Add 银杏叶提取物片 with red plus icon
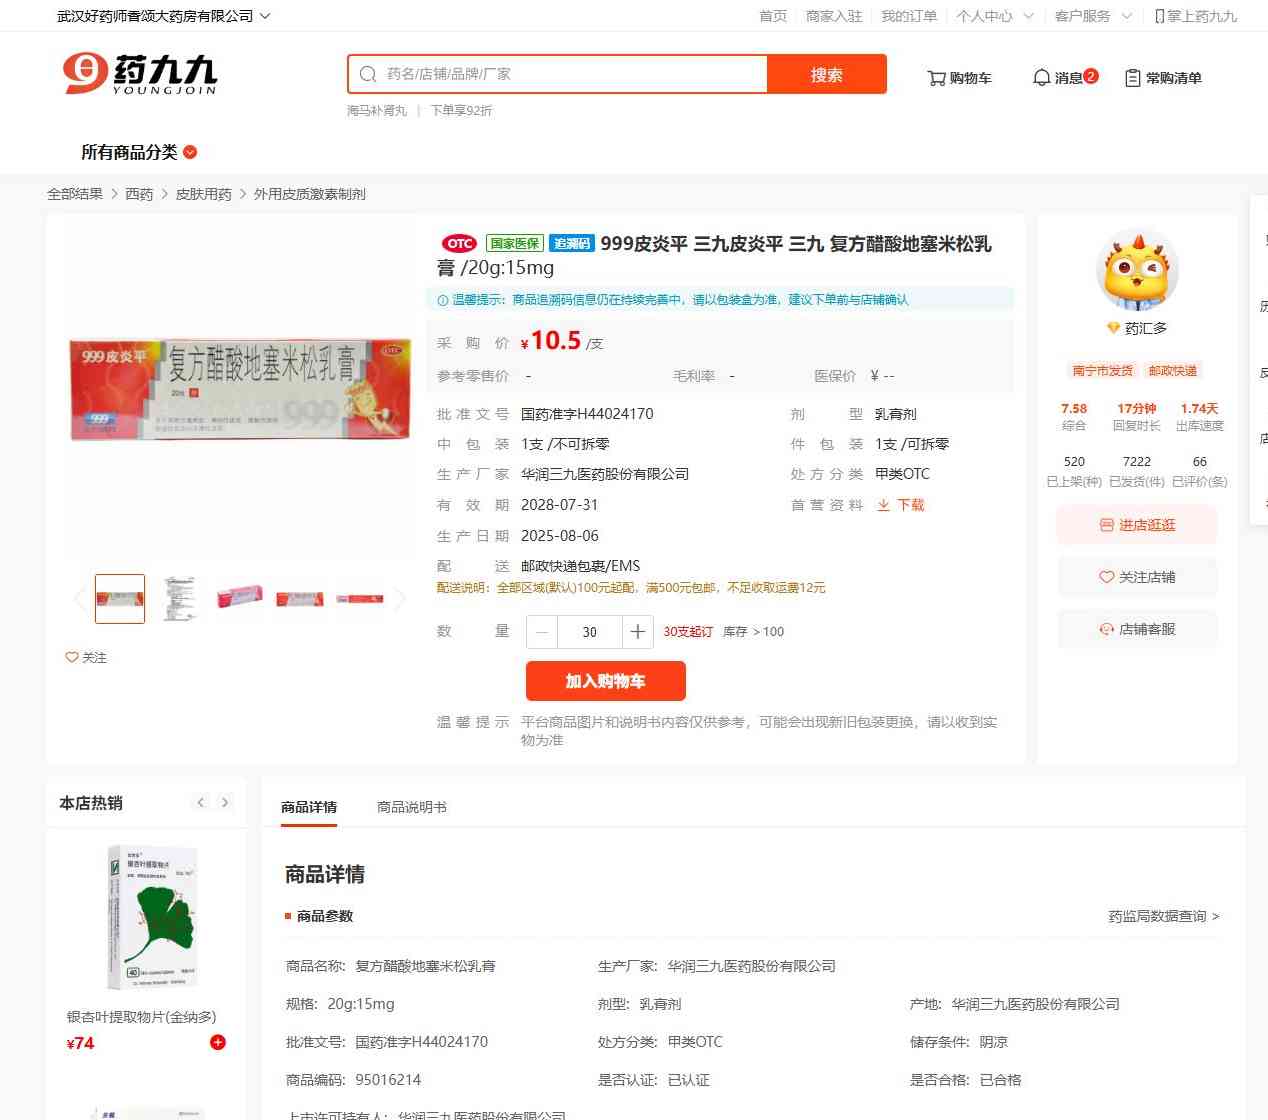1268x1120 pixels. (218, 1043)
